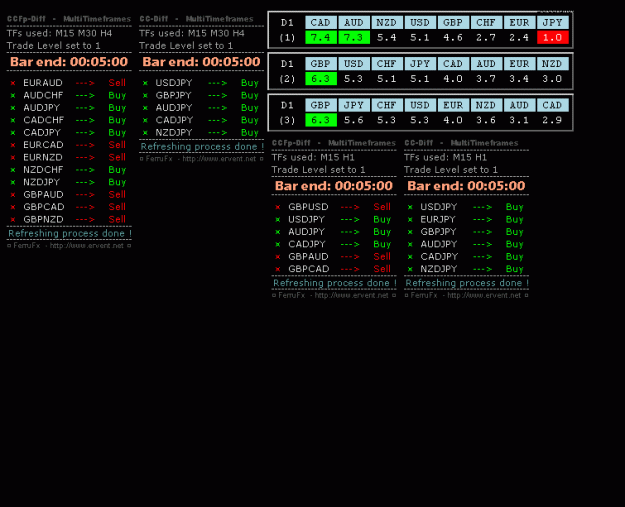This screenshot has width=625, height=507.
Task: Select the EURAUD pair label
Action: tap(43, 83)
